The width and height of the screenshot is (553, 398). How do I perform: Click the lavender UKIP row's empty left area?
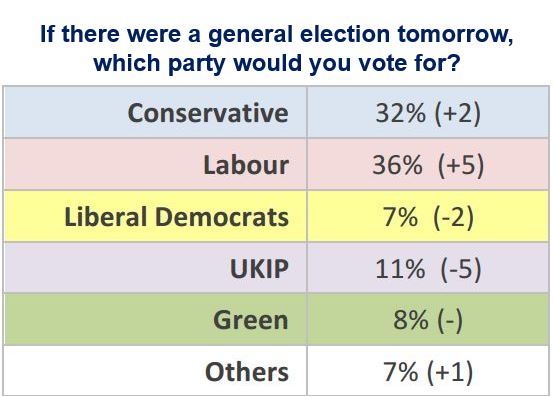116,269
